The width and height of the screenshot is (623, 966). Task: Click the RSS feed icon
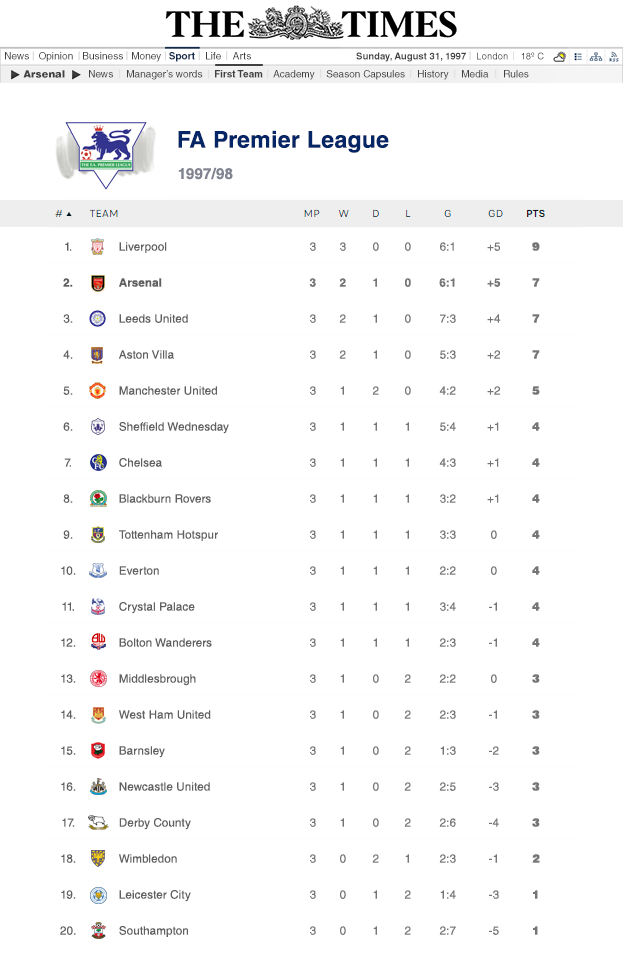[613, 57]
